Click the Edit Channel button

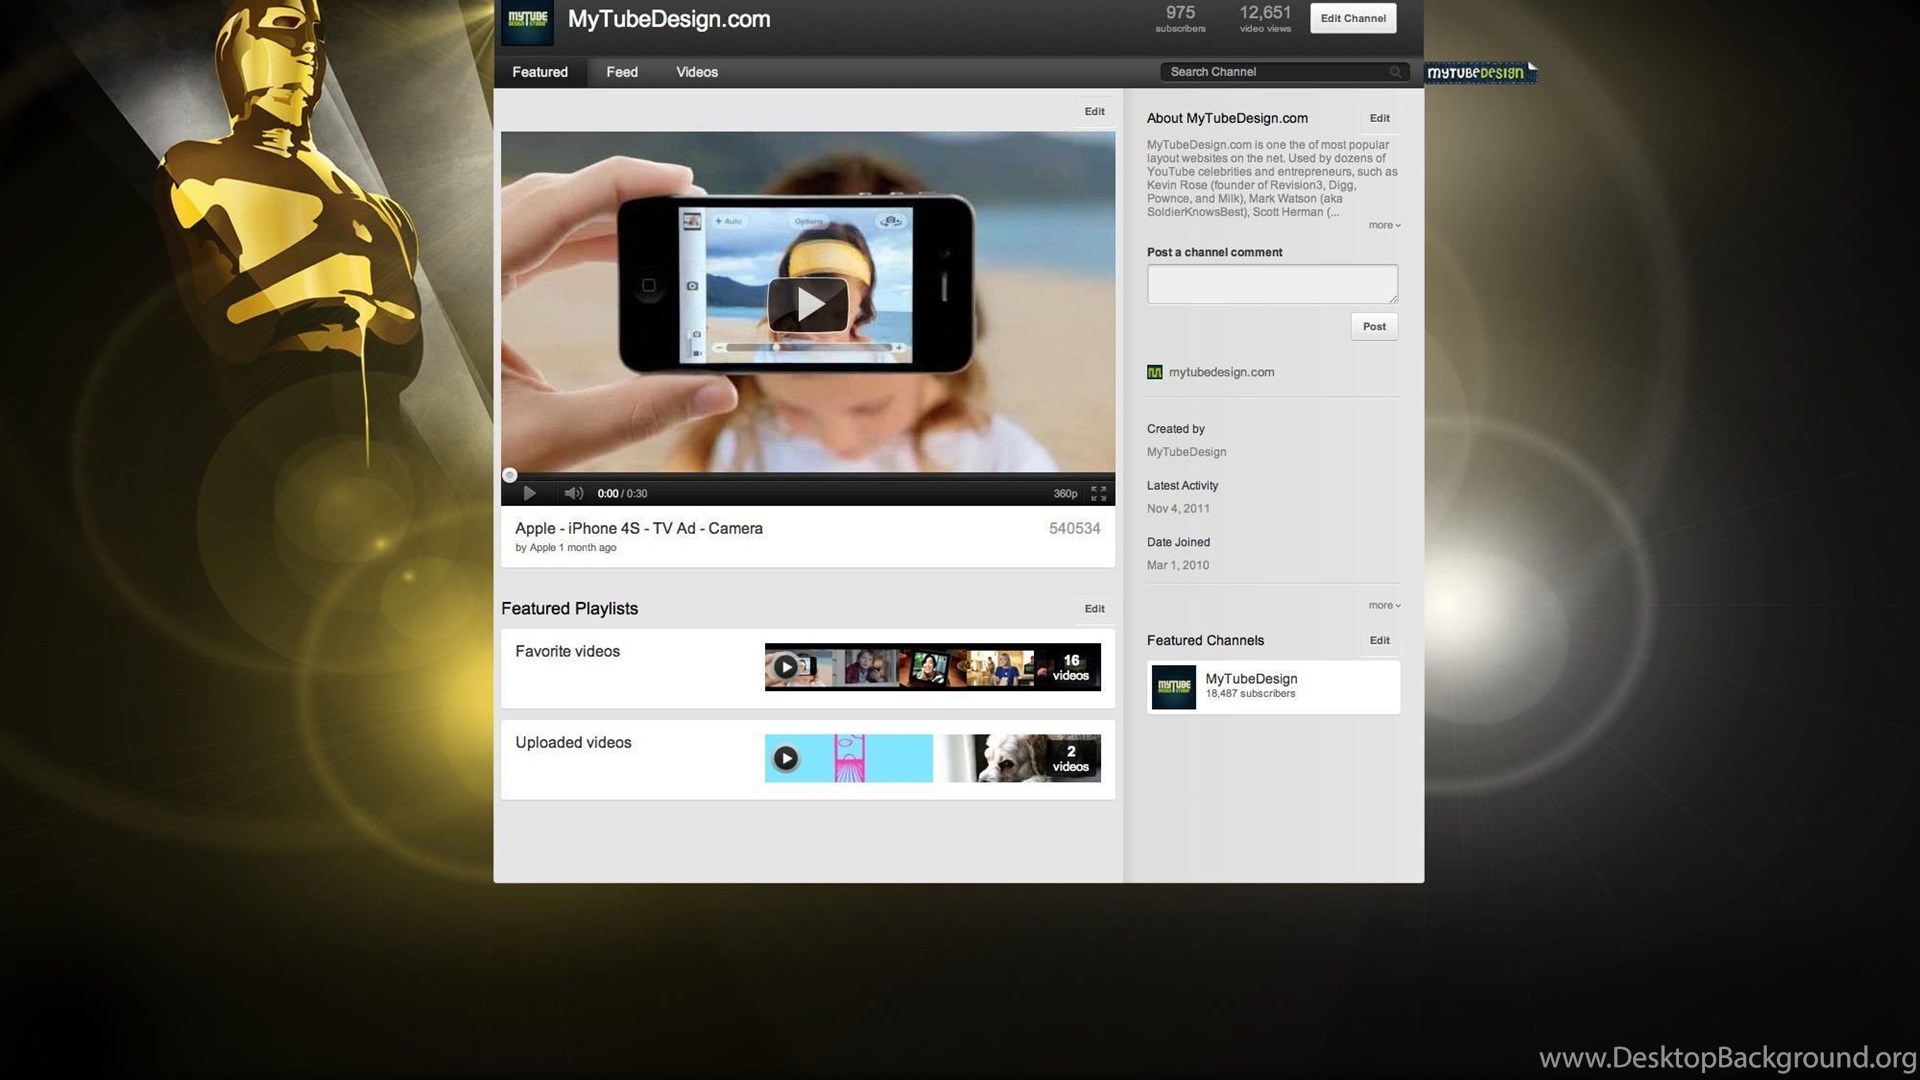[1353, 18]
